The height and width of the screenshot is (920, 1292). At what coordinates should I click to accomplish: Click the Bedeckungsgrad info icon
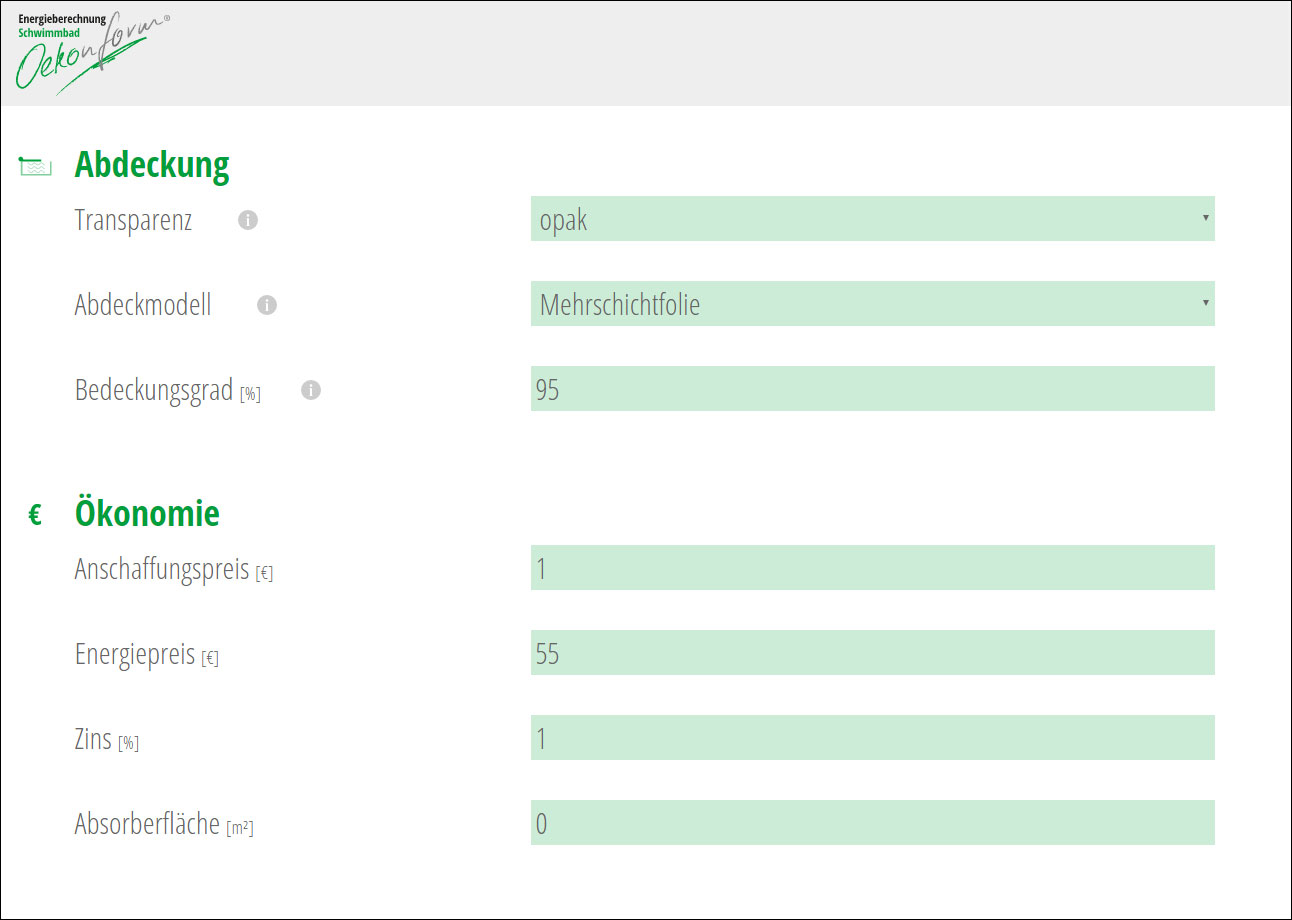click(311, 390)
